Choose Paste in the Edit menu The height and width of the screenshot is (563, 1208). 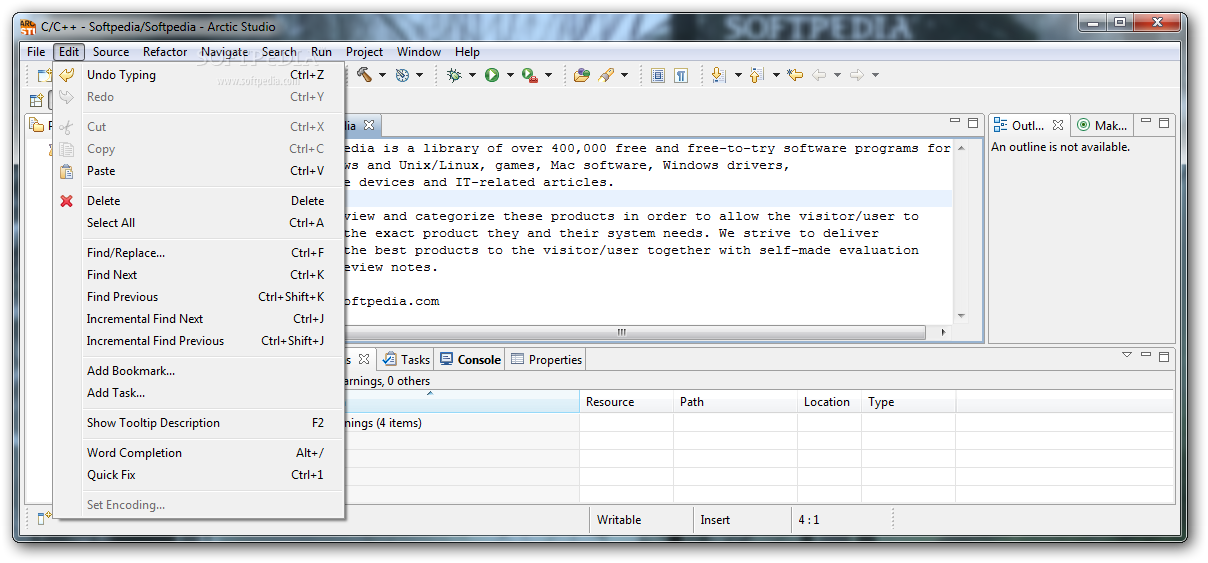point(199,171)
